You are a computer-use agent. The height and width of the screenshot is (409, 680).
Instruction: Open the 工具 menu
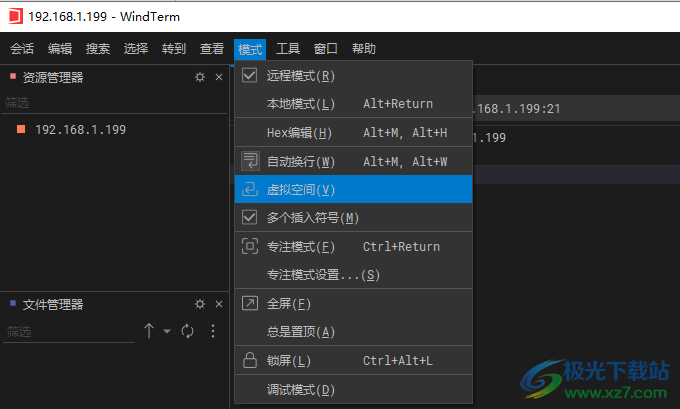click(x=288, y=49)
